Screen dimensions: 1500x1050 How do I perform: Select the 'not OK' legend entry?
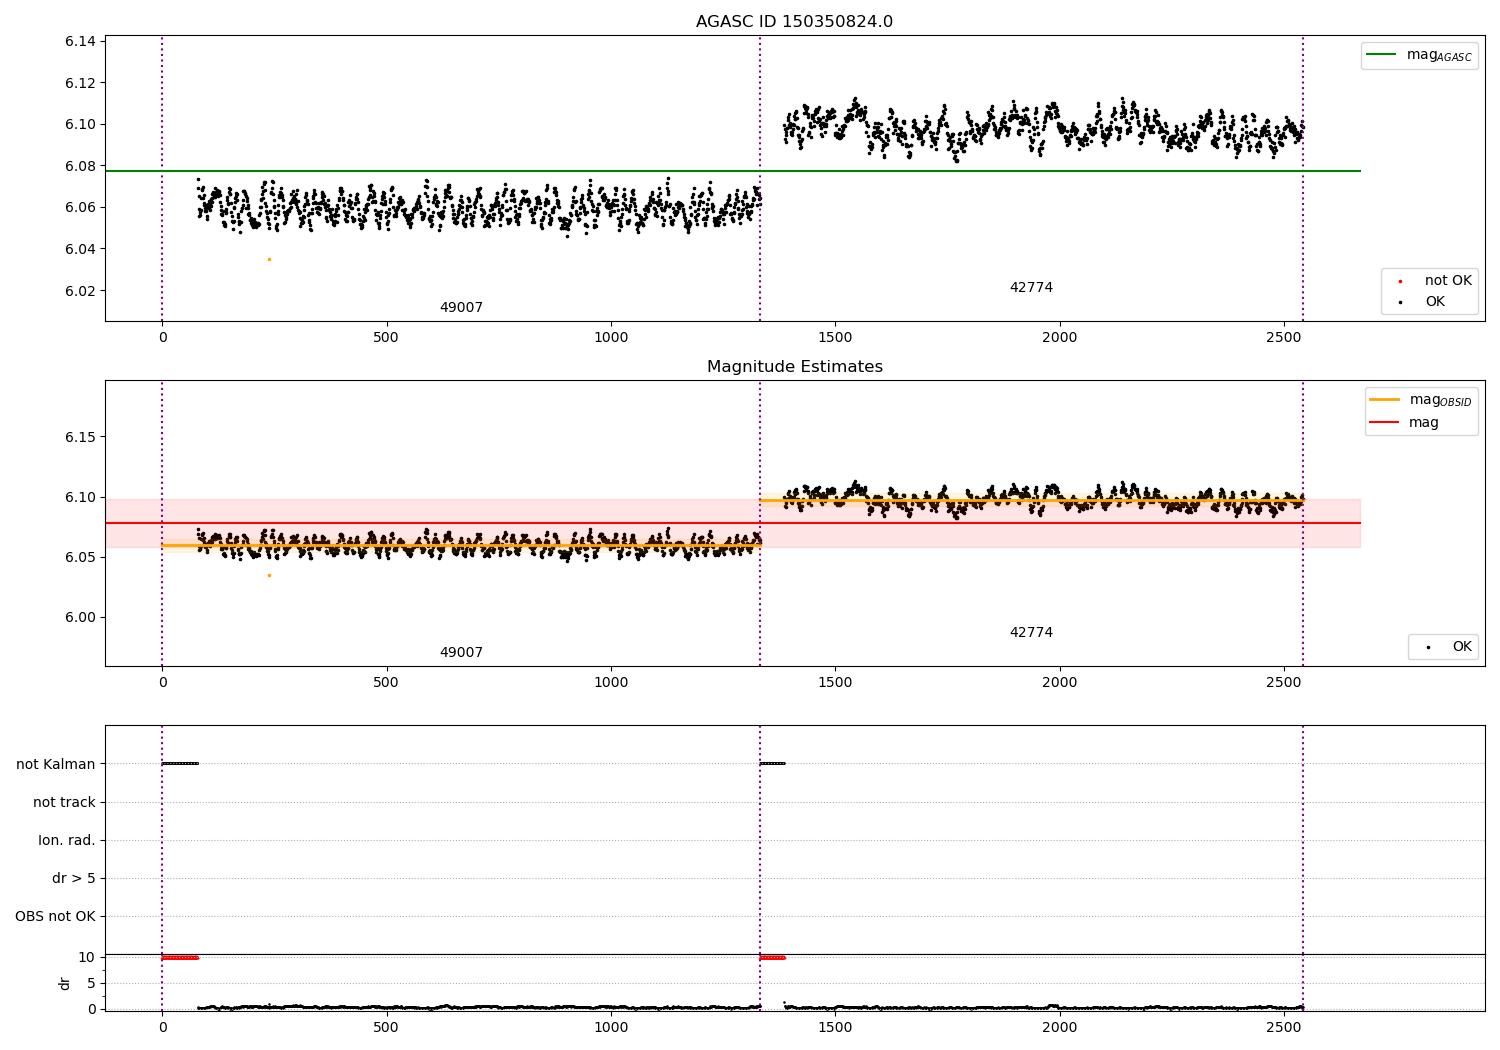[x=1429, y=281]
